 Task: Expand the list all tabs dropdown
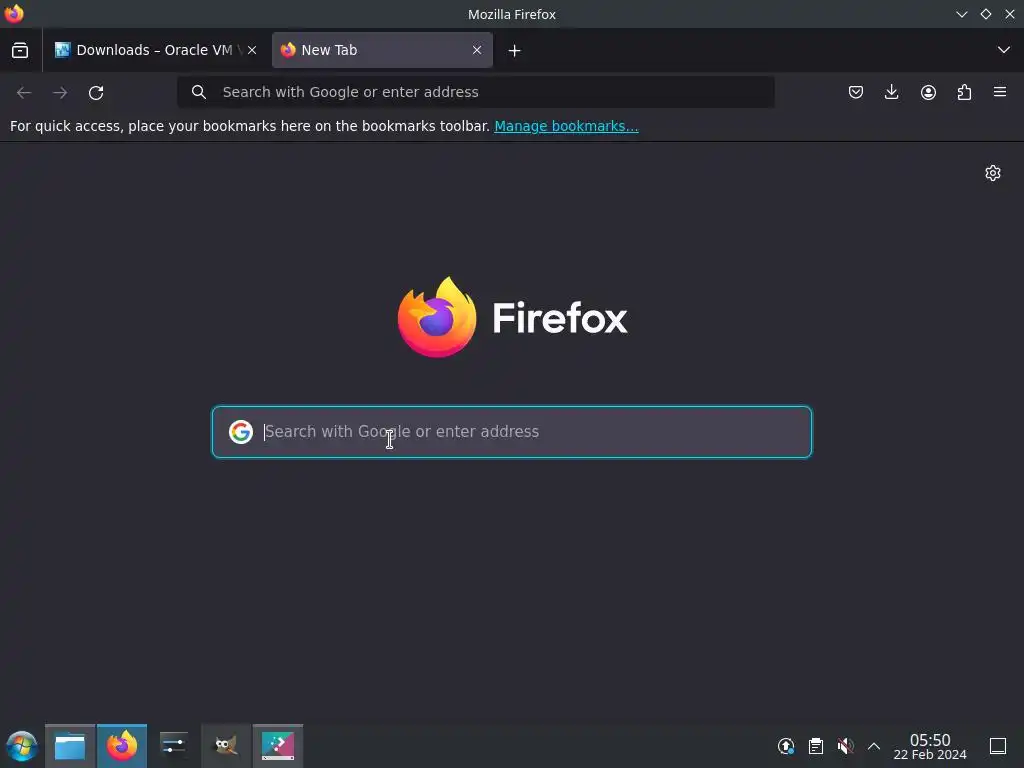click(1004, 50)
